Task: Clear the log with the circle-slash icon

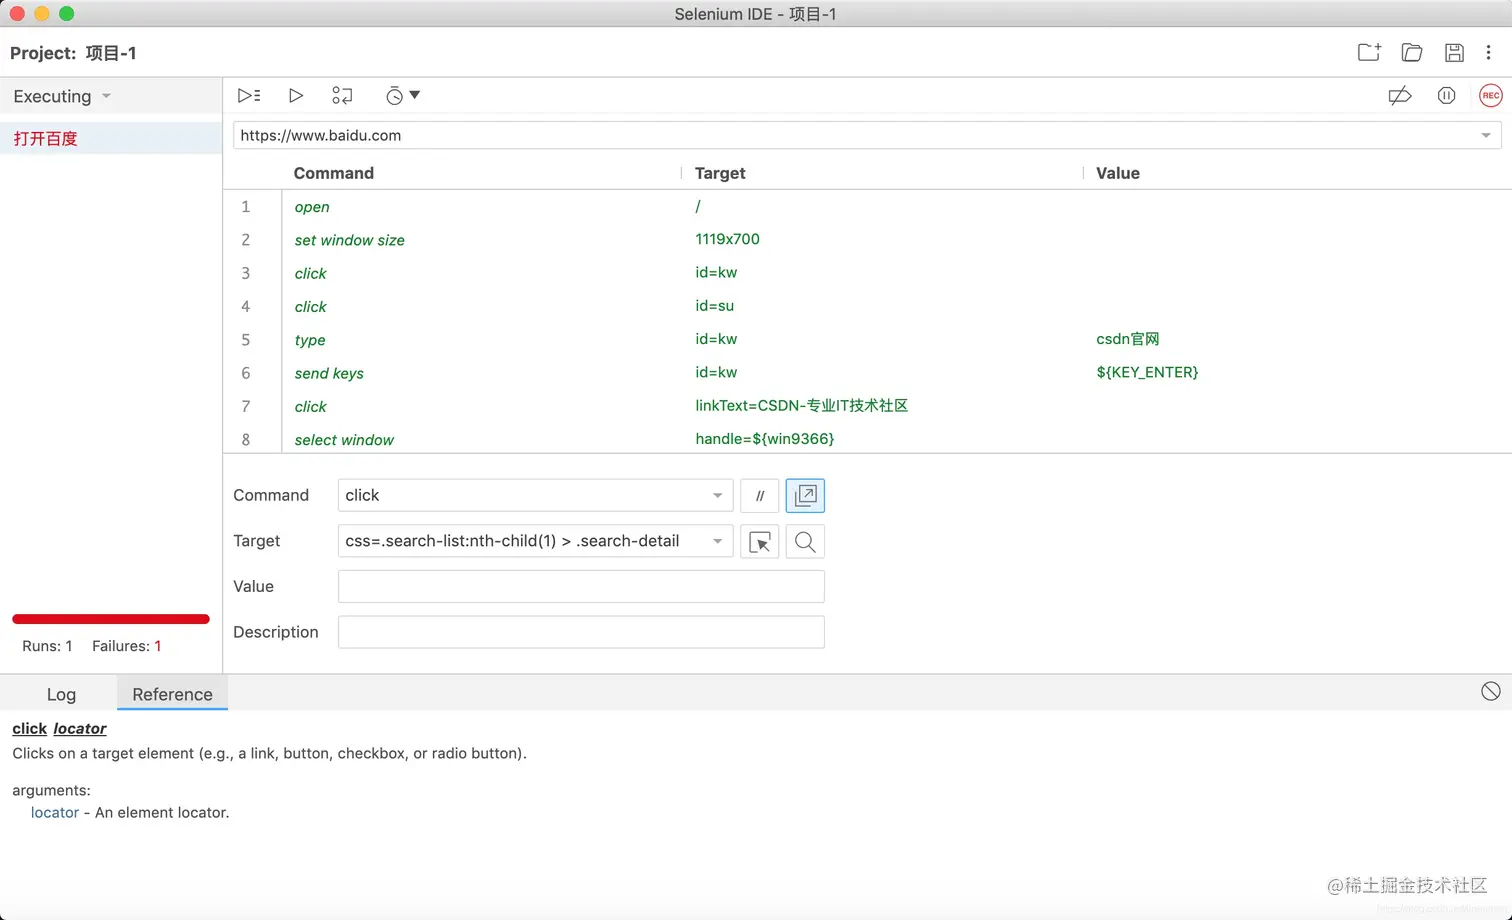Action: point(1490,692)
